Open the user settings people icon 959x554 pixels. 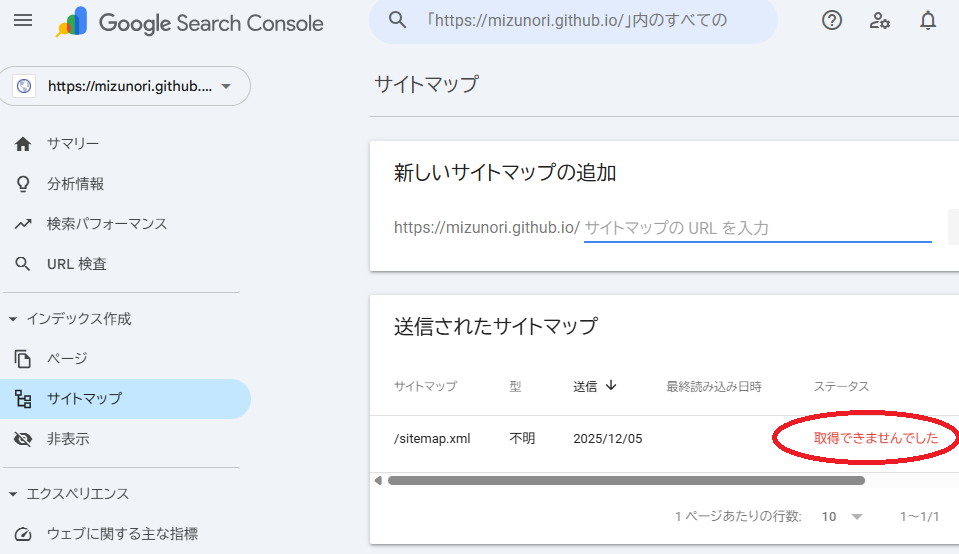coord(879,21)
